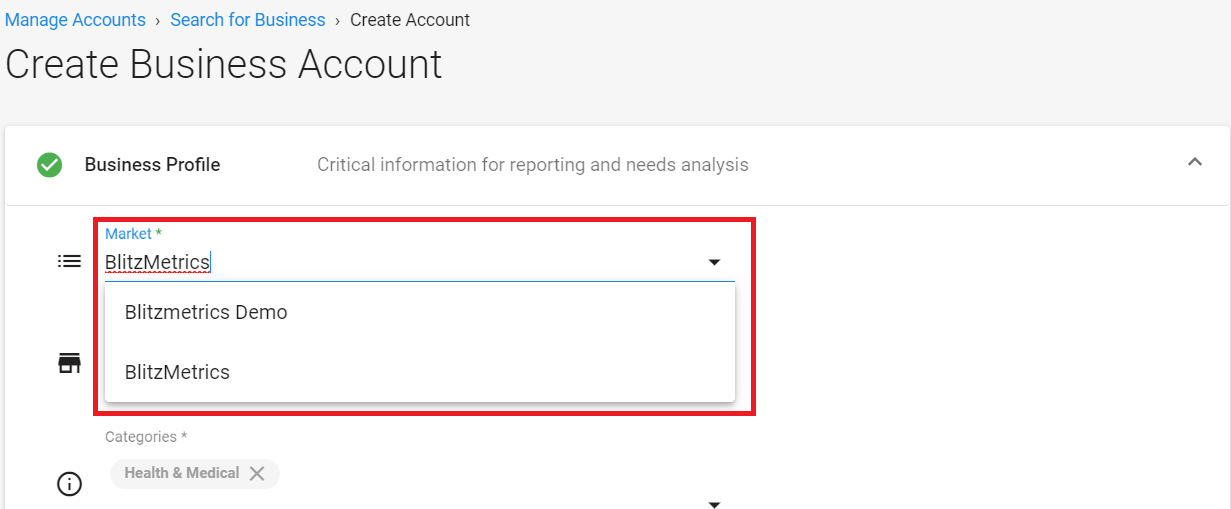Open the Manage Accounts breadcrumb link

(x=75, y=20)
